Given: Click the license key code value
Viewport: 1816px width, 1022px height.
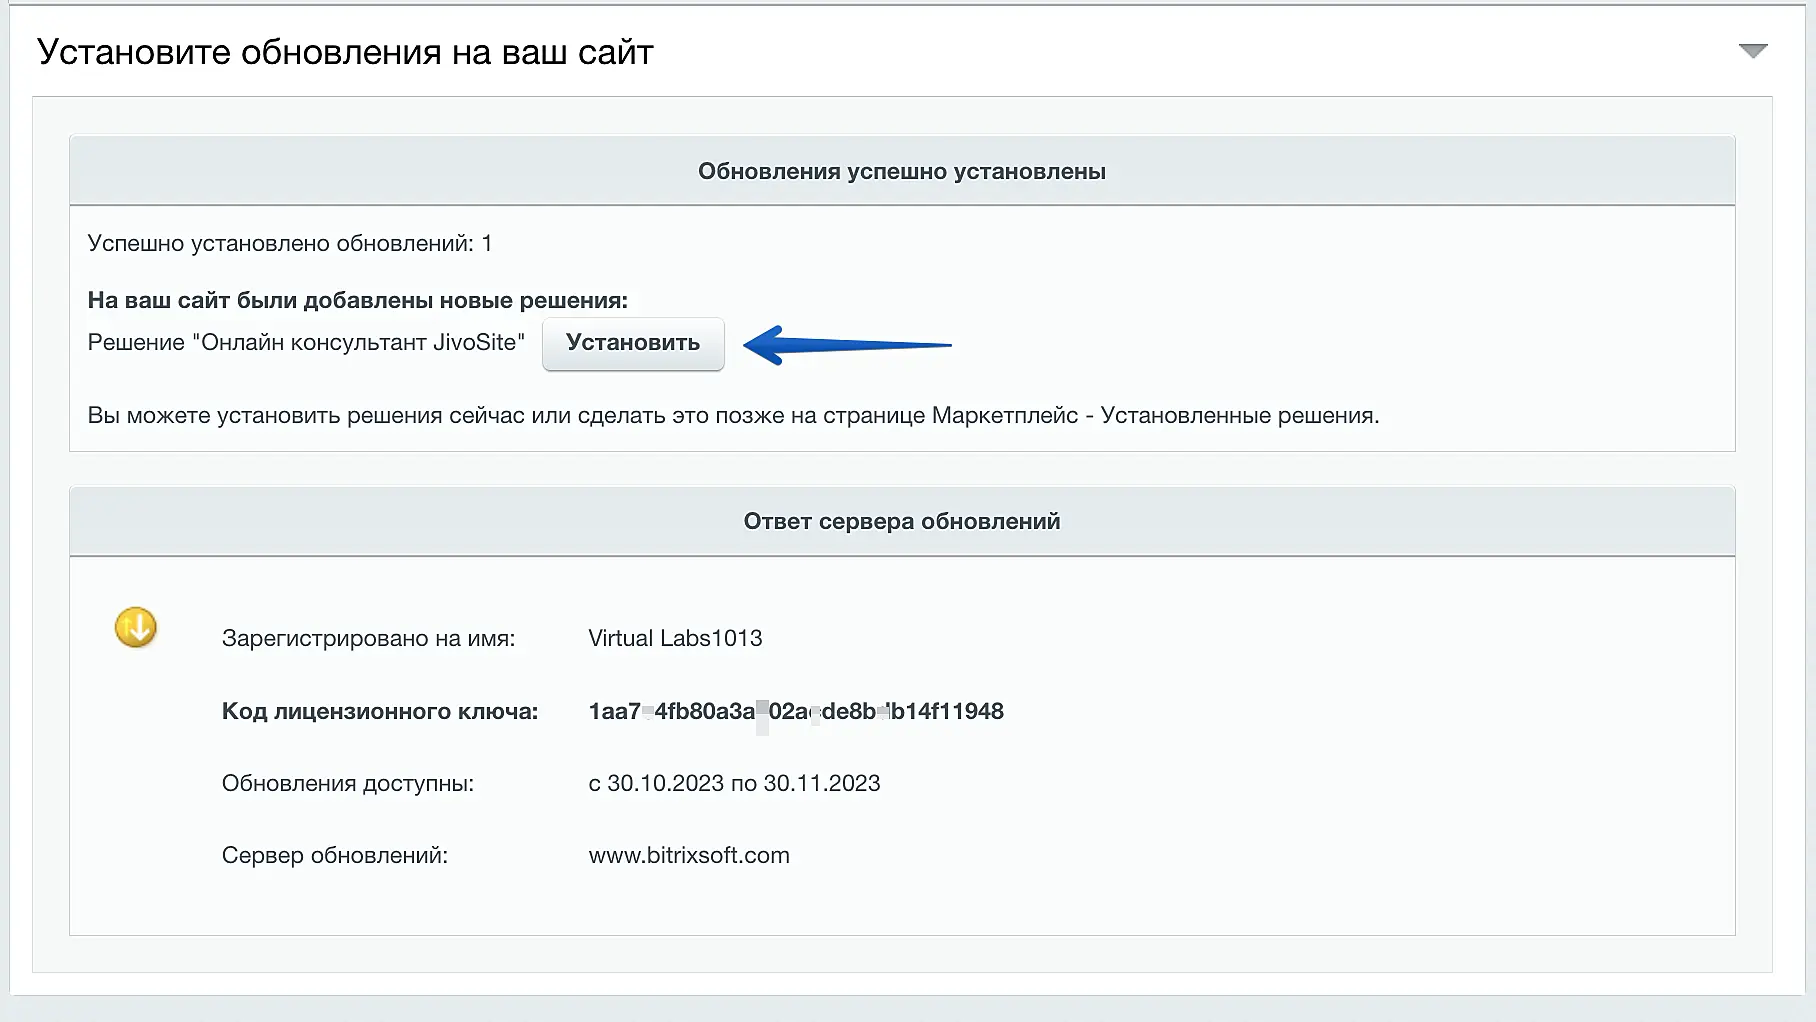Looking at the screenshot, I should click(x=795, y=711).
